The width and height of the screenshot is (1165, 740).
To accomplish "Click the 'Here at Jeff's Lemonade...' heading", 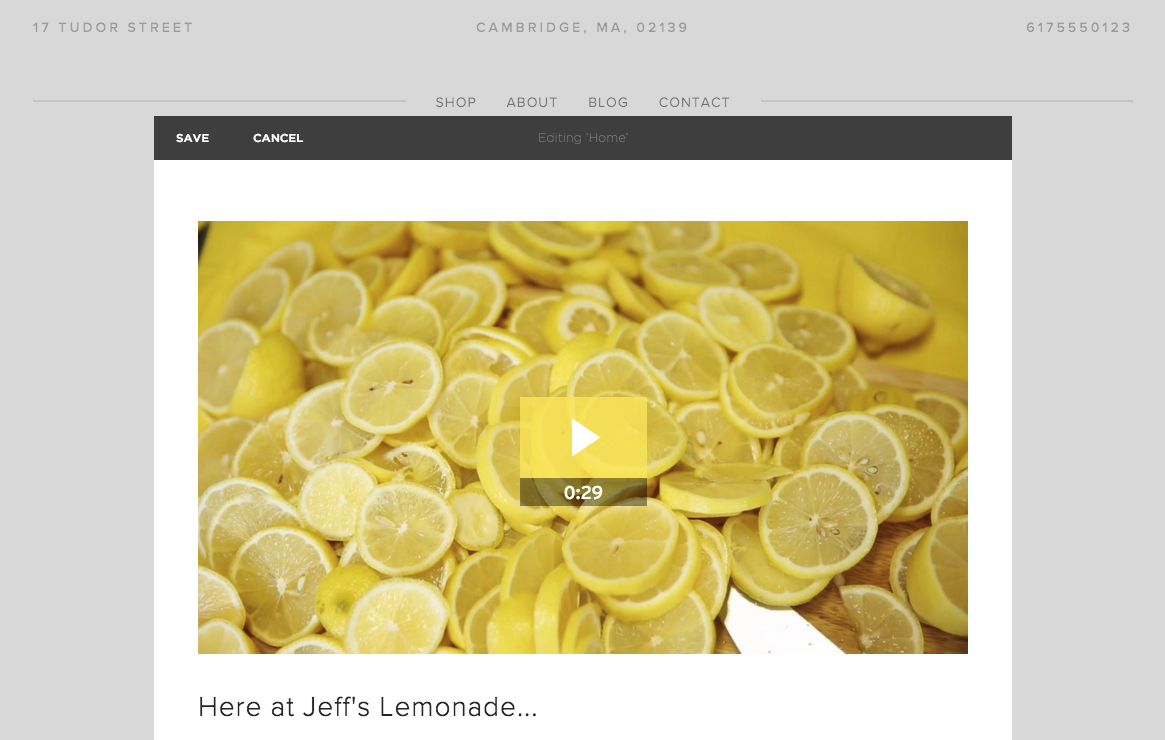I will coord(368,707).
